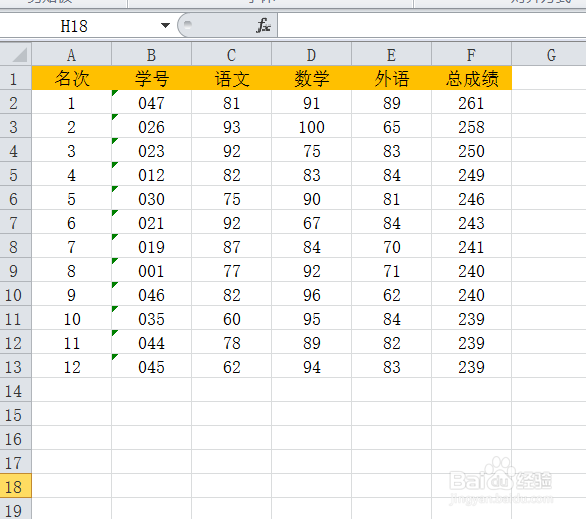Click header cell 语文
Image resolution: width=586 pixels, height=519 pixels.
pos(231,78)
